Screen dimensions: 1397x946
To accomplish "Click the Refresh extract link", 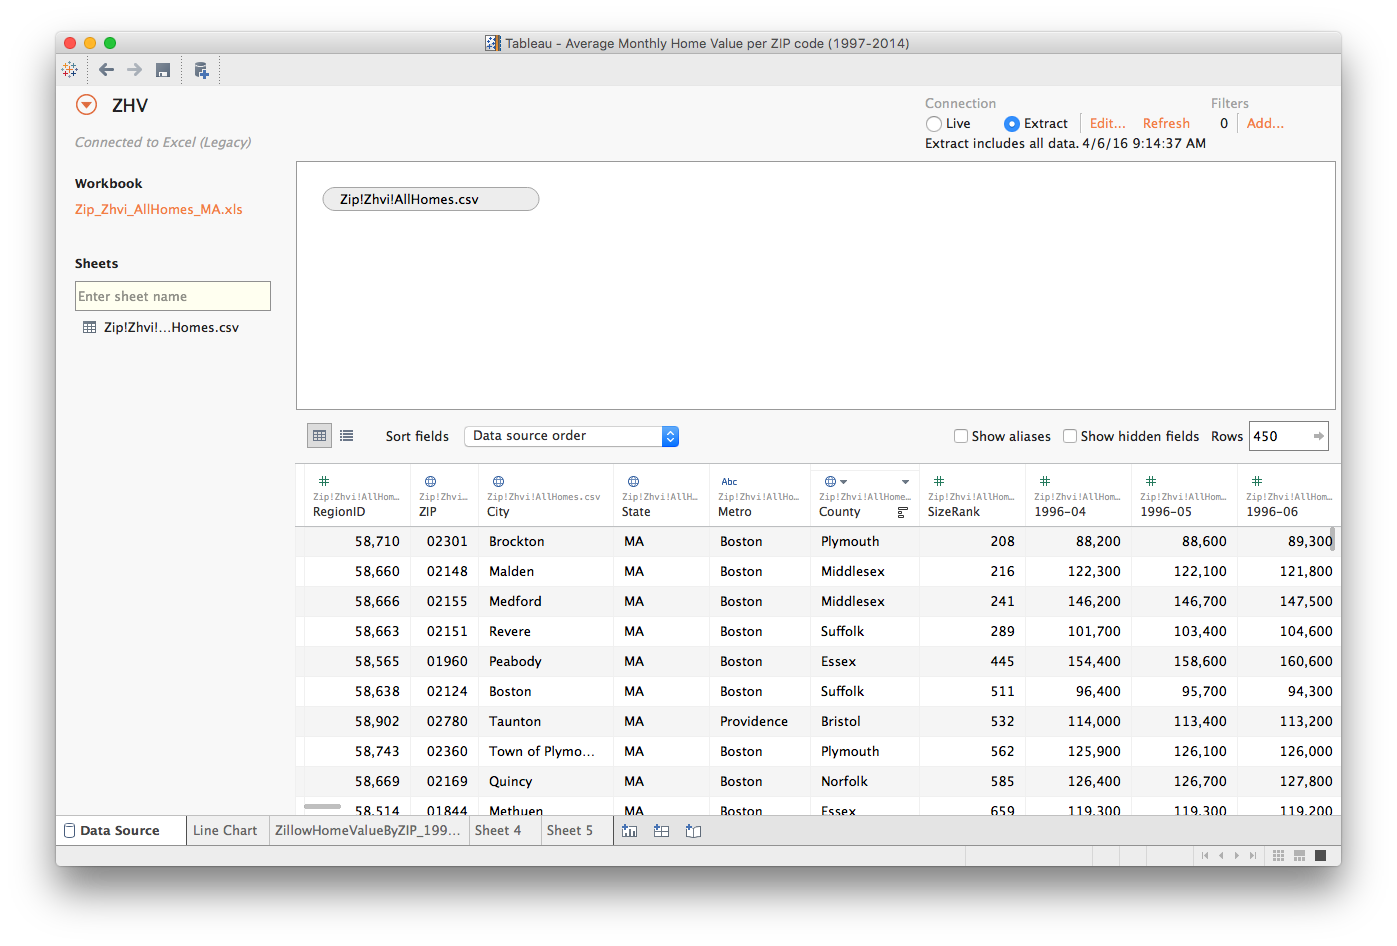I will 1166,124.
